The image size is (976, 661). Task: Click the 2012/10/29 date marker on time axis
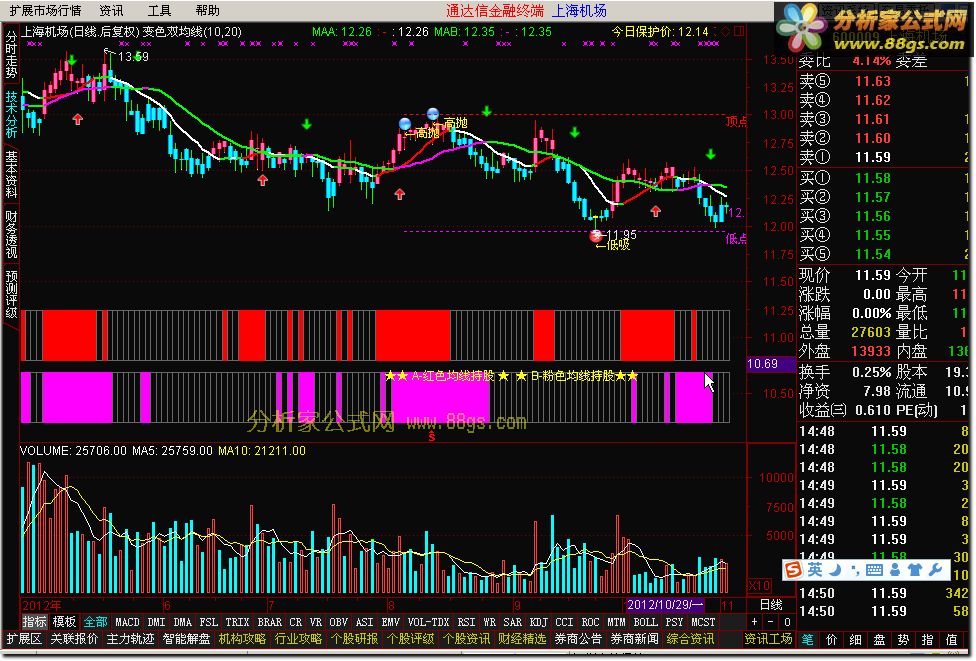coord(665,604)
